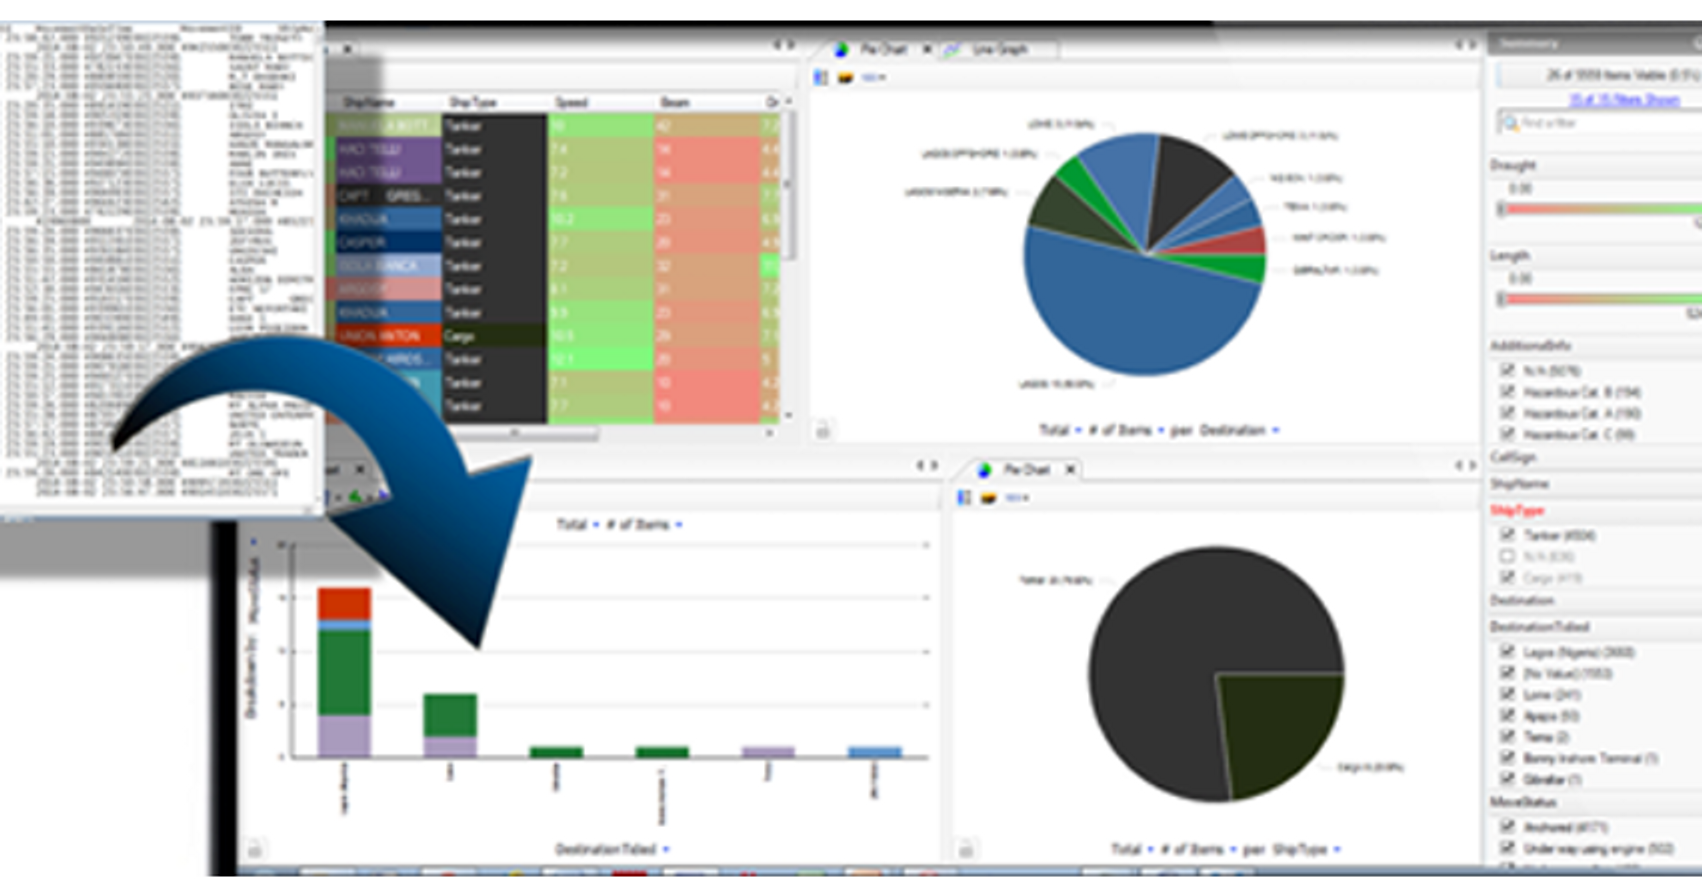Uncheck the Hazardous Cat. C filter

[x=1507, y=433]
